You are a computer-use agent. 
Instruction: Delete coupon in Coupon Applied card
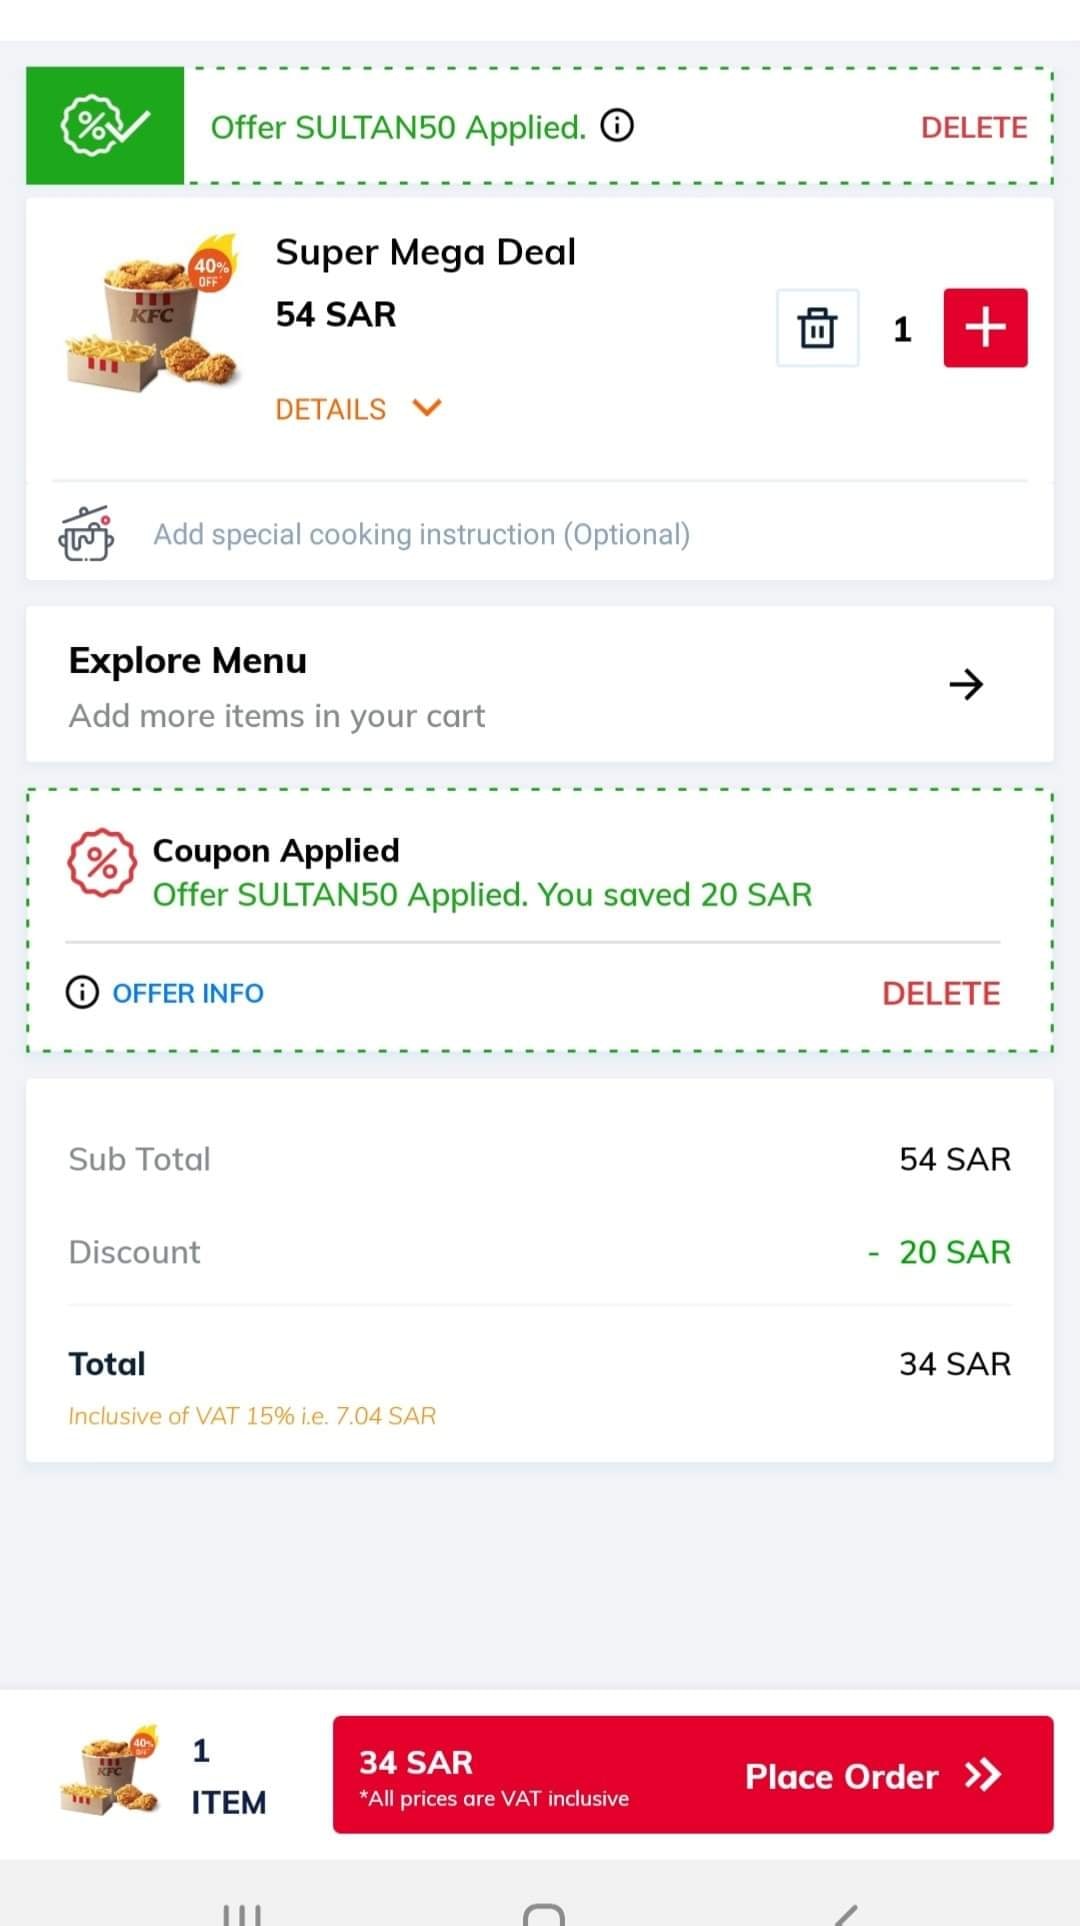point(941,993)
